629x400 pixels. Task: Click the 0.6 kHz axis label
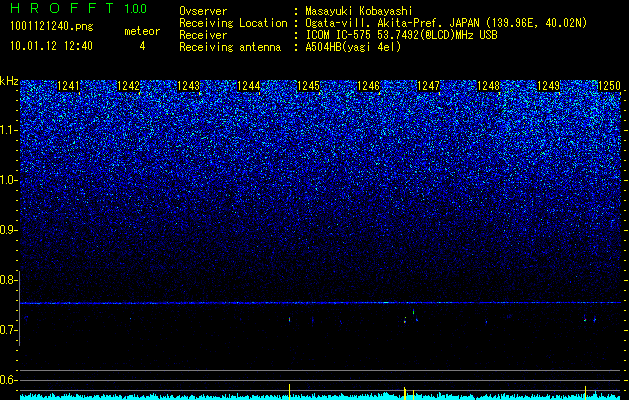click(8, 380)
